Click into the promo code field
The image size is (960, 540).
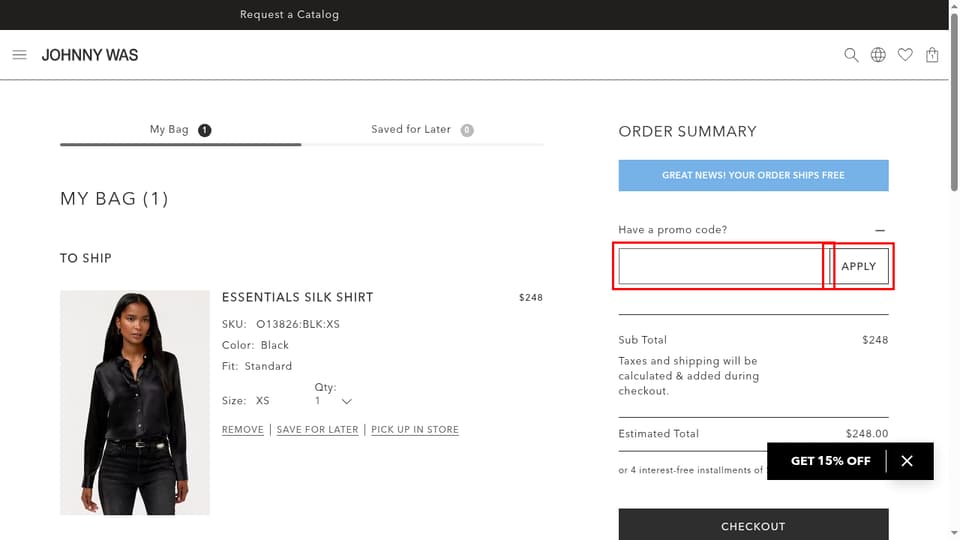click(x=724, y=266)
